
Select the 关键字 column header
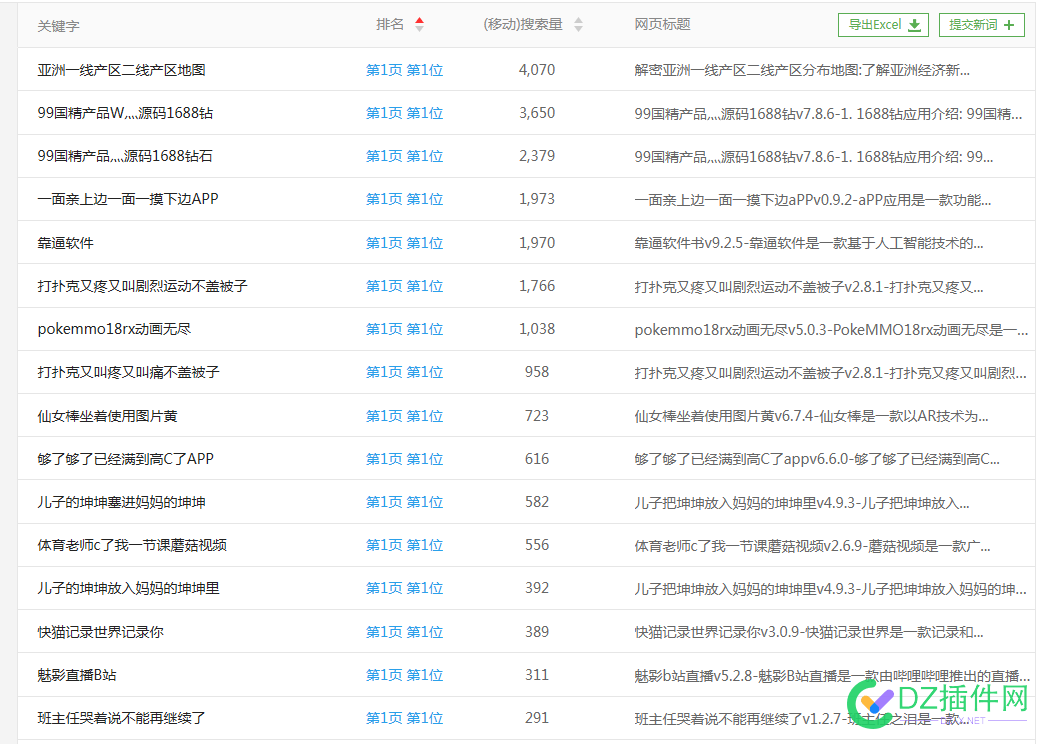coord(58,26)
